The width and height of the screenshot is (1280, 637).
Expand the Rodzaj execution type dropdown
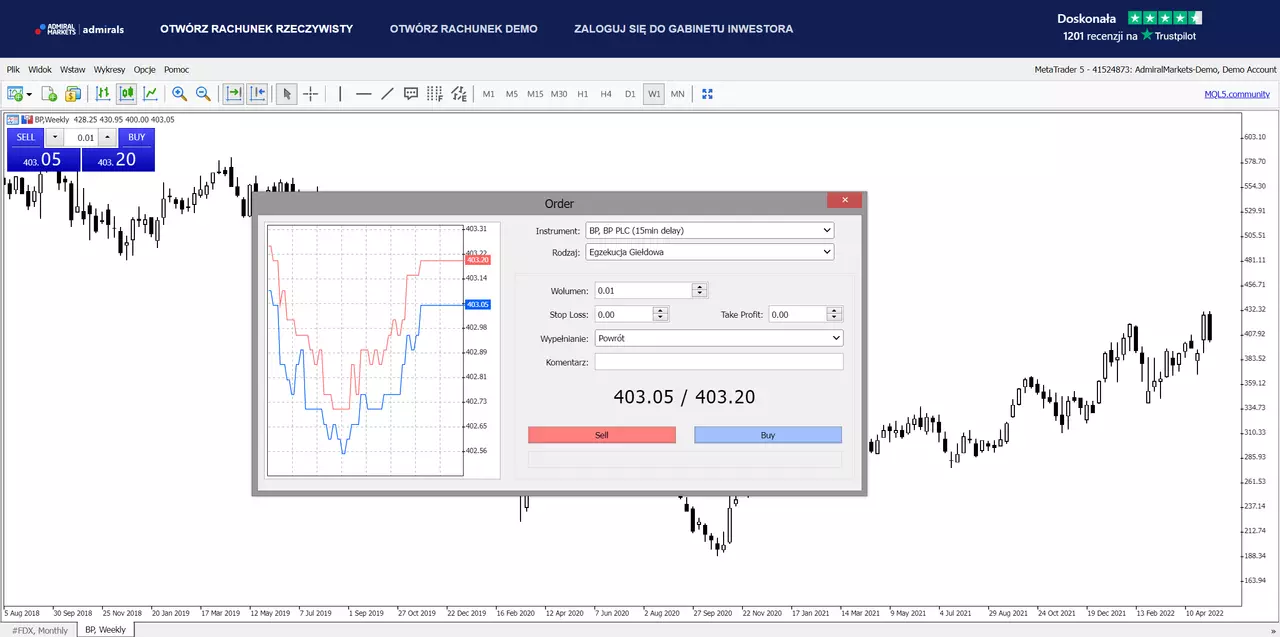[x=709, y=252]
